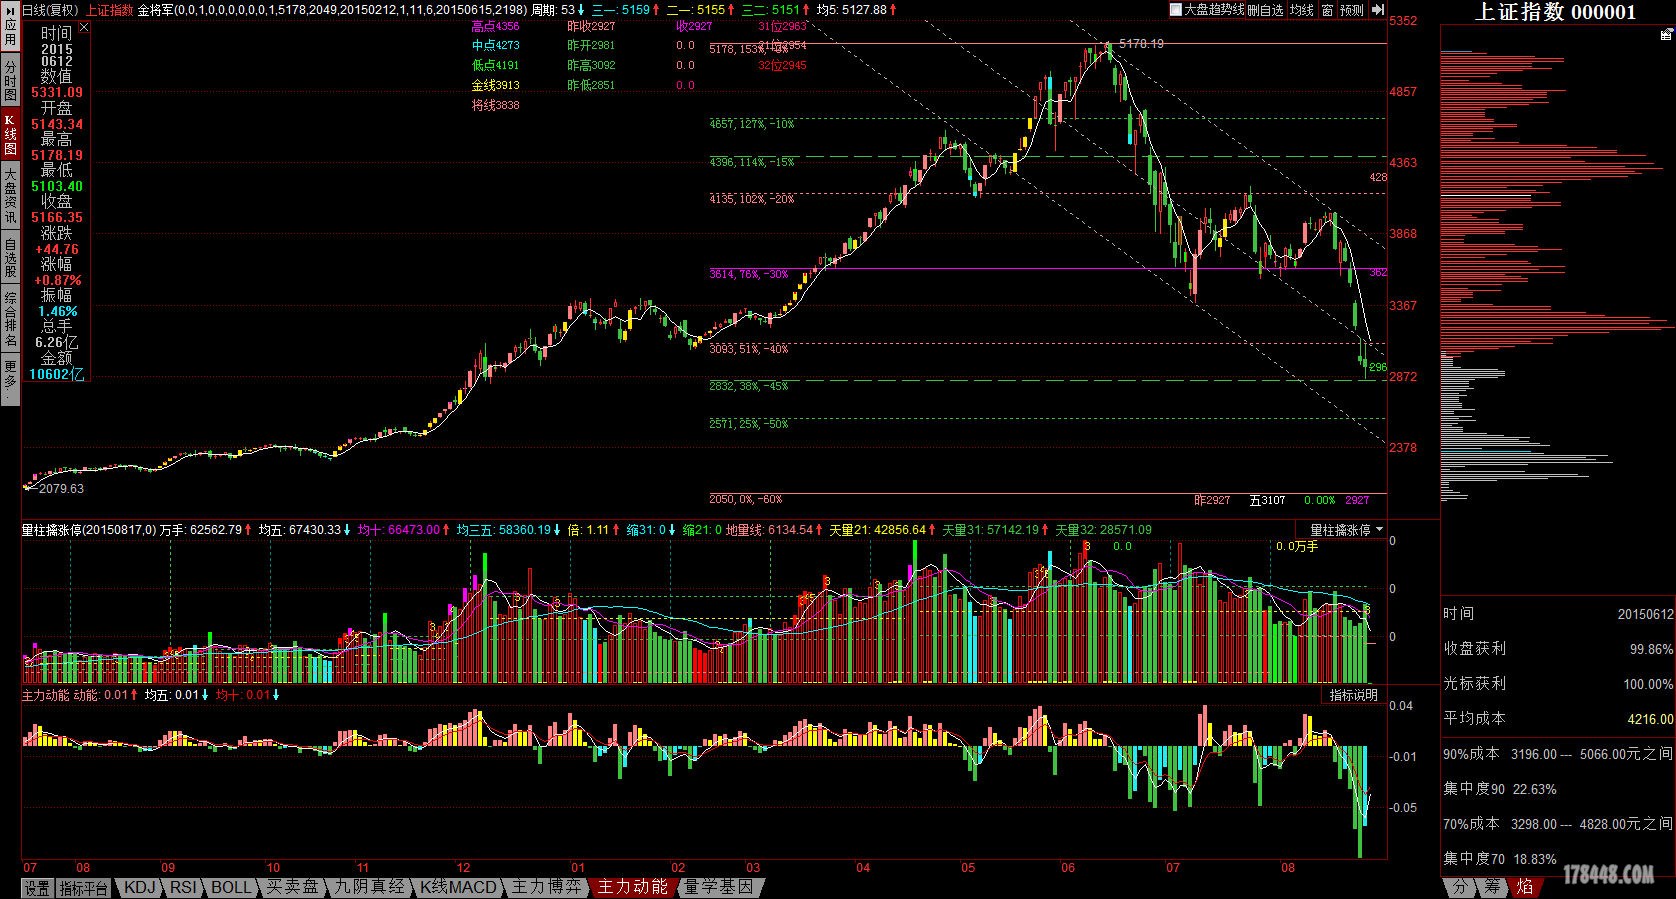Viewport: 1676px width, 899px height.
Task: Select the K线图 sidebar tab
Action: coord(10,134)
